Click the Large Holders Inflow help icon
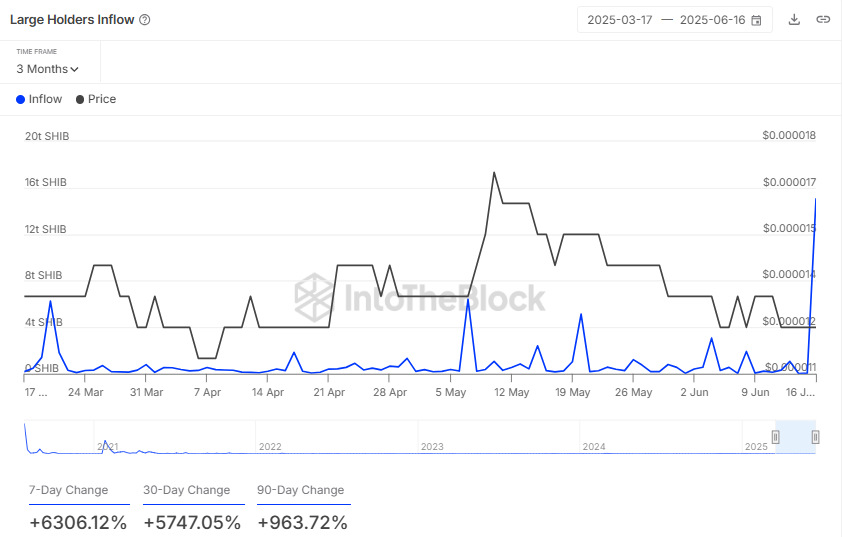 point(145,20)
